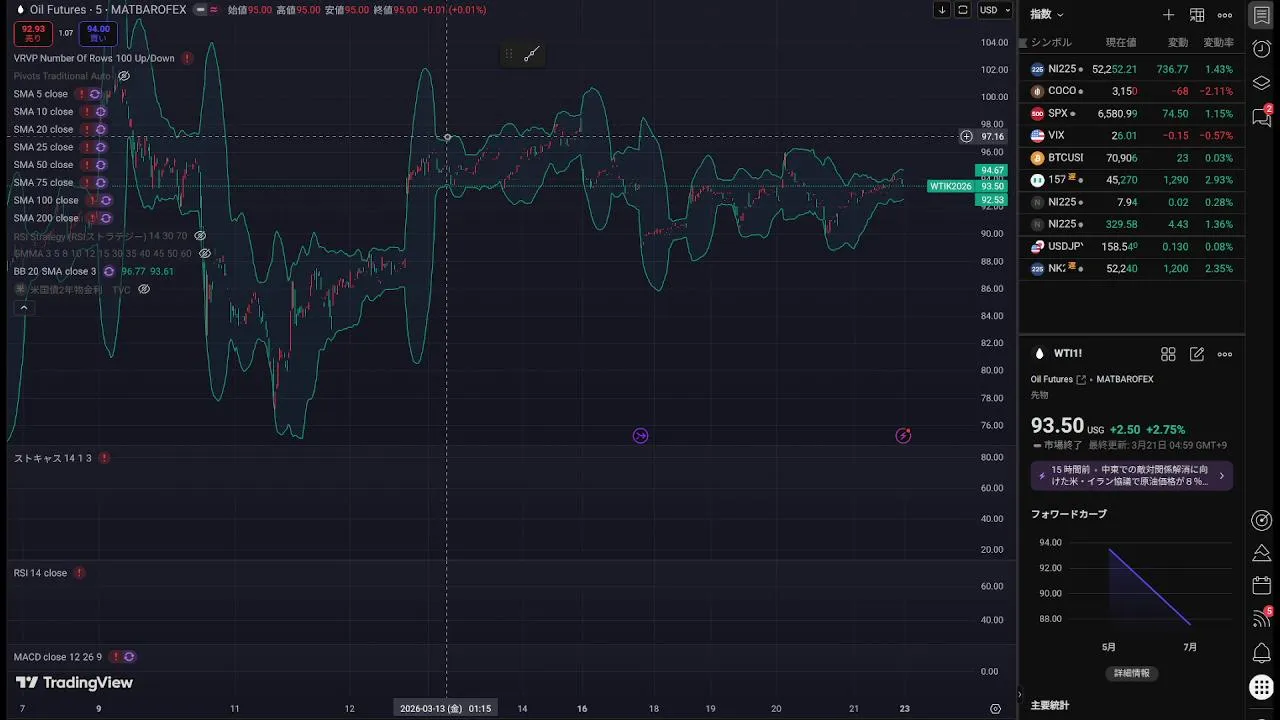Open the alerts clock icon in sidebar
This screenshot has width=1280, height=720.
[1261, 49]
